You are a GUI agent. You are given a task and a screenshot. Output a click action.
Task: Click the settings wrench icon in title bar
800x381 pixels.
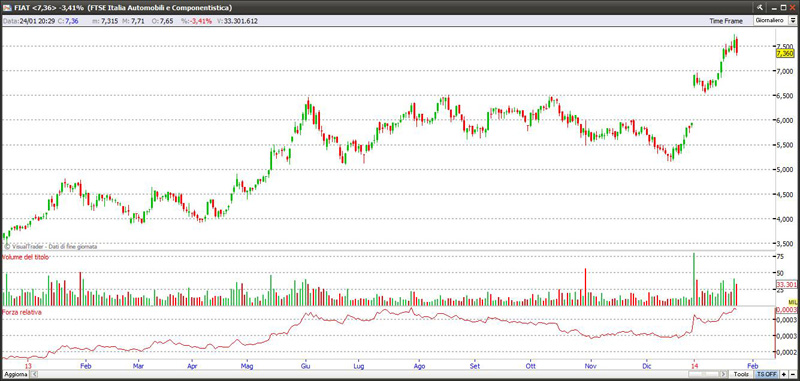click(760, 7)
